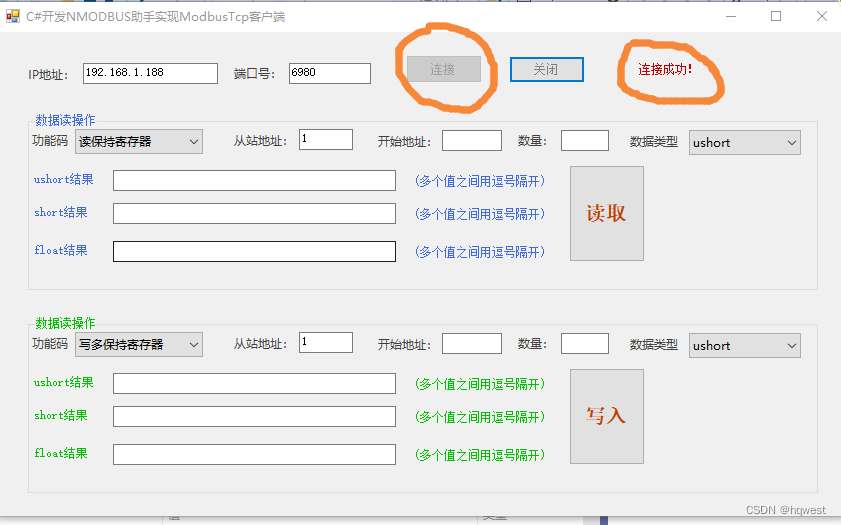Click the 从站地址 field in the read group
841x525 pixels.
326,139
